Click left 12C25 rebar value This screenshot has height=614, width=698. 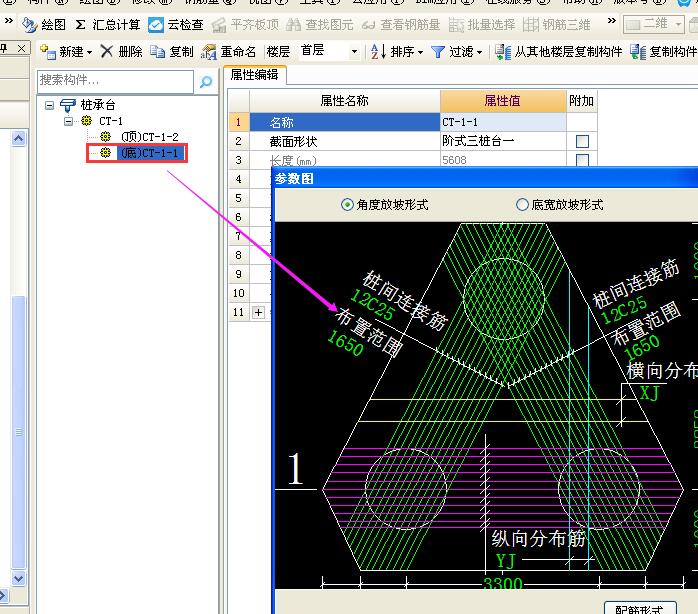pos(372,305)
